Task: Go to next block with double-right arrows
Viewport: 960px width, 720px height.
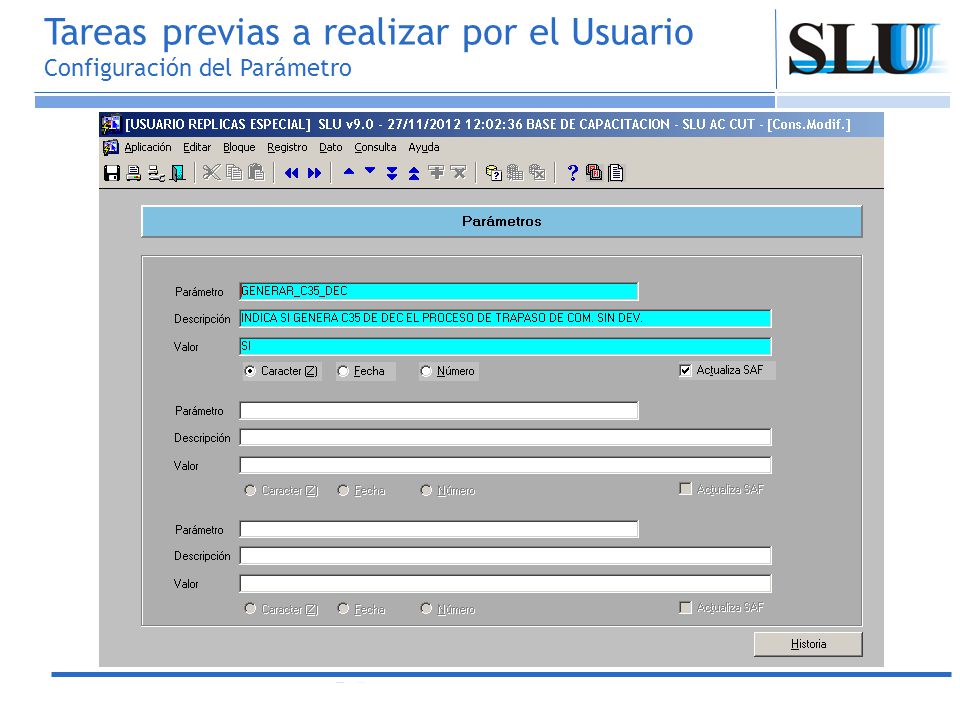Action: pos(314,173)
